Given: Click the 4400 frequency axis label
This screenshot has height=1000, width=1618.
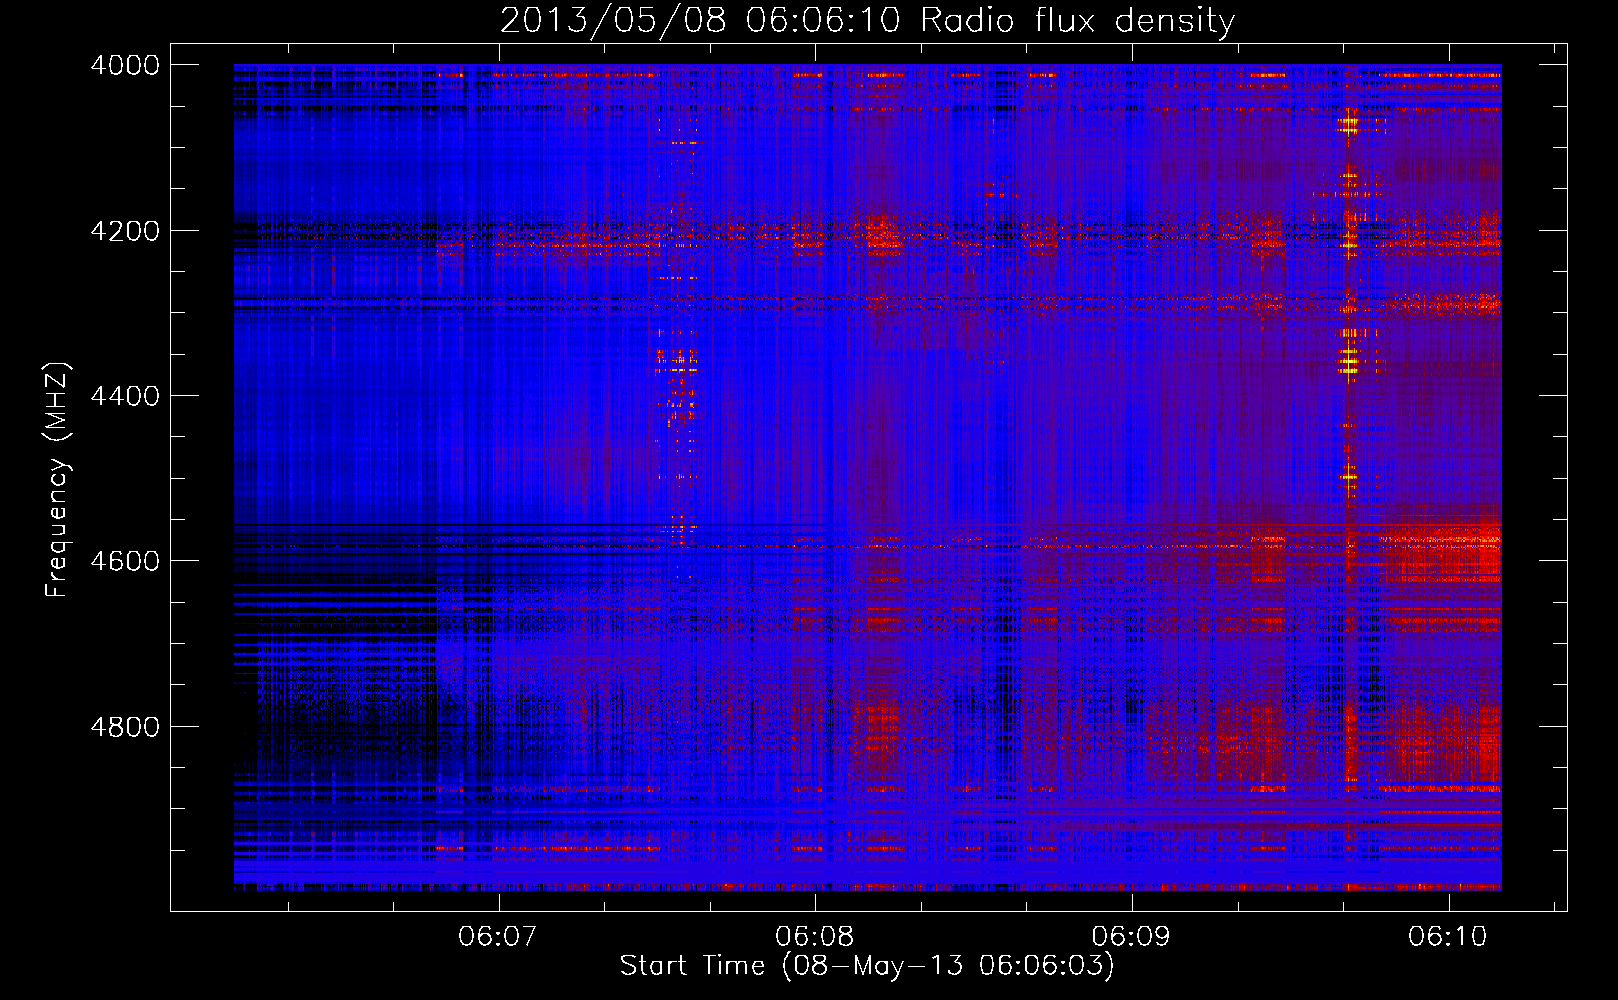Looking at the screenshot, I should (x=125, y=396).
